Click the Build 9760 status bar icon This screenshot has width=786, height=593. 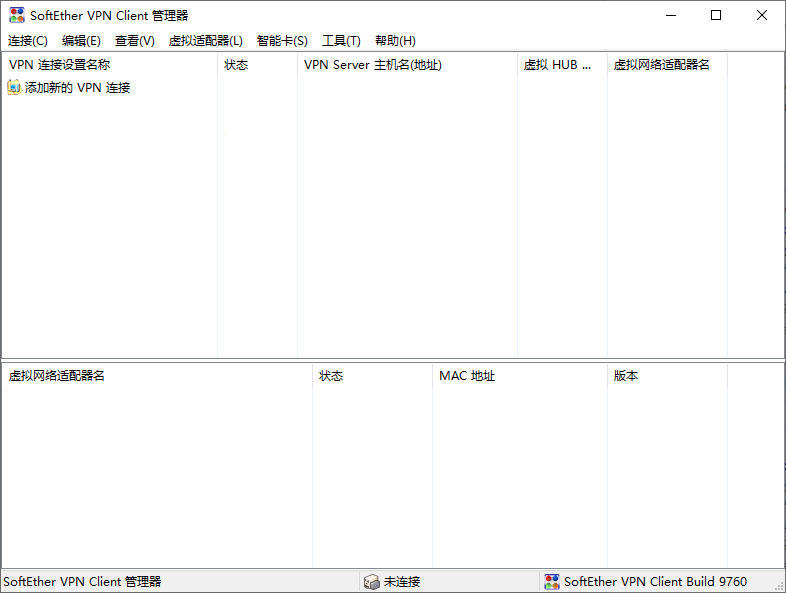coord(552,581)
